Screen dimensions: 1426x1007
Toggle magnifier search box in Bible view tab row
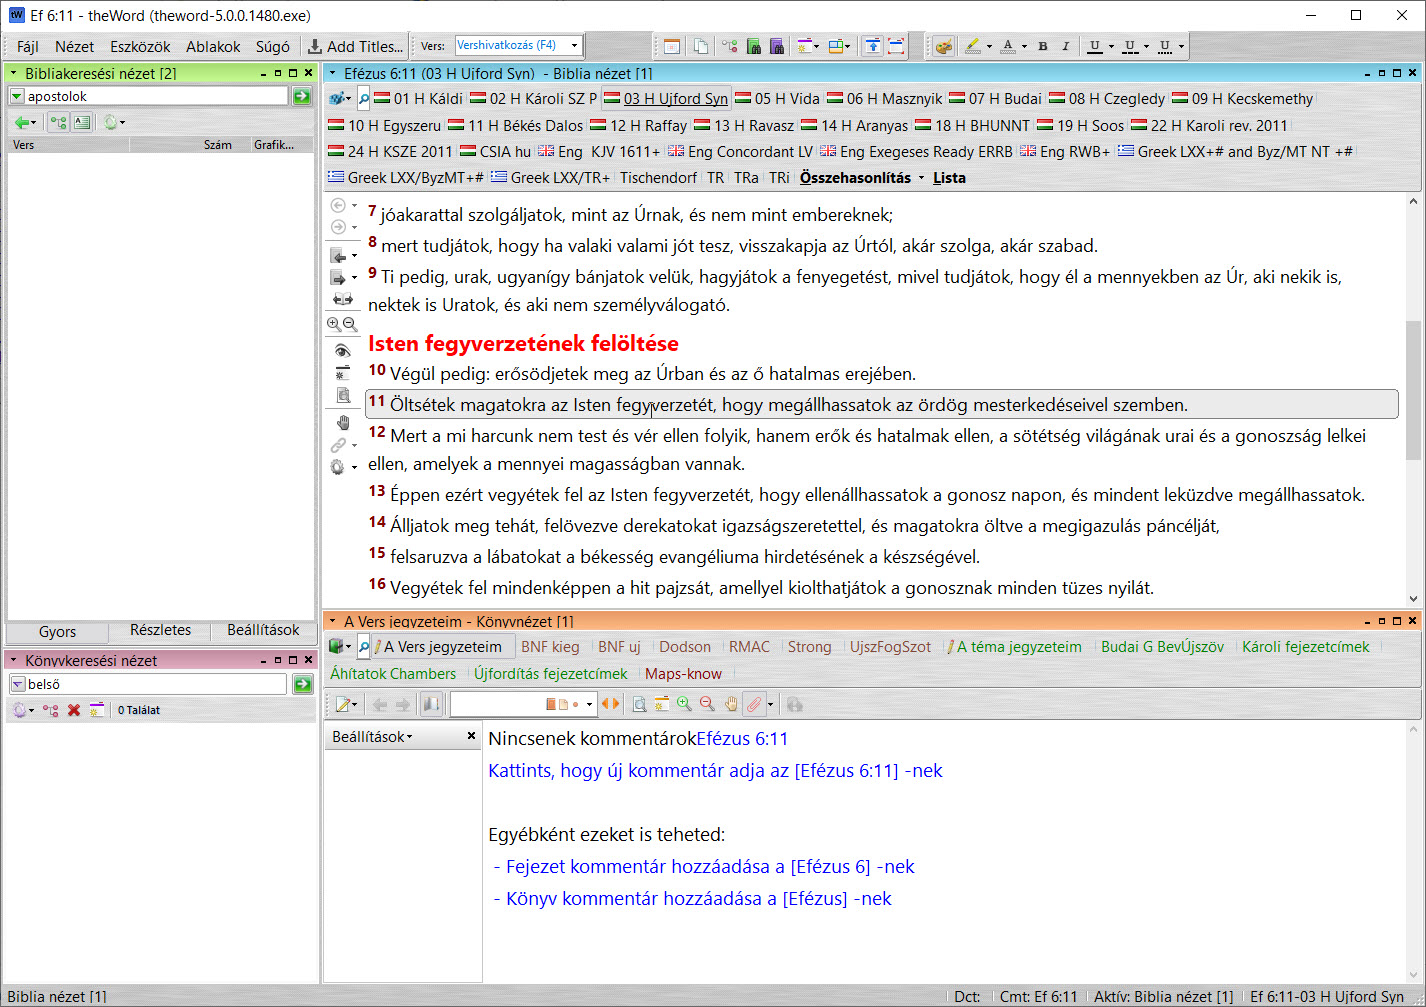(x=364, y=98)
